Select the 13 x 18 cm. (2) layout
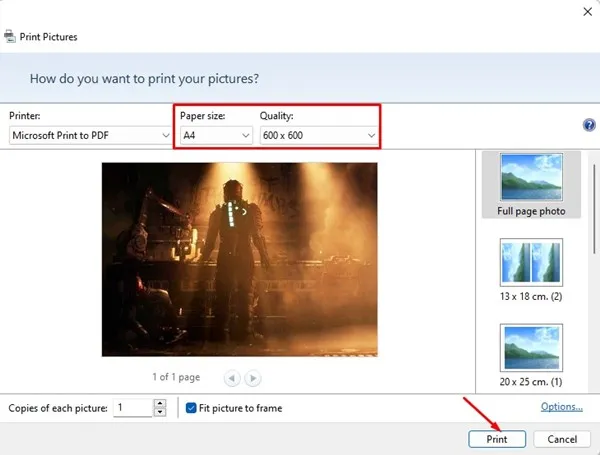This screenshot has height=455, width=600. (531, 270)
